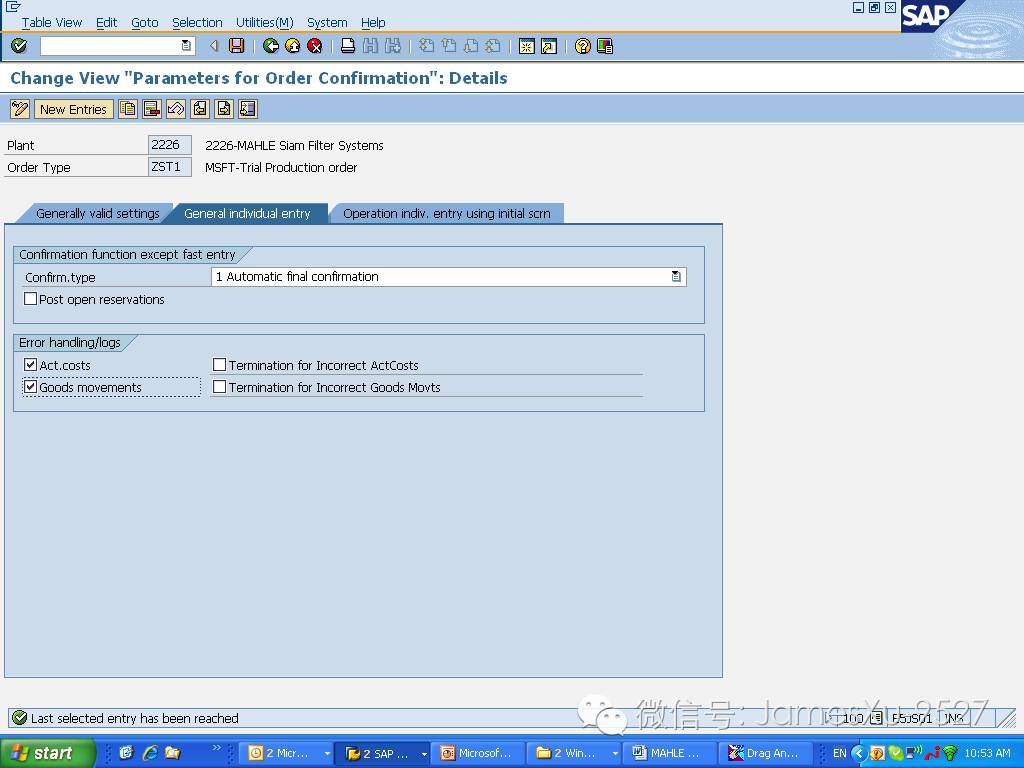Open the Windows start menu
Viewport: 1024px width, 768px height.
coord(47,754)
